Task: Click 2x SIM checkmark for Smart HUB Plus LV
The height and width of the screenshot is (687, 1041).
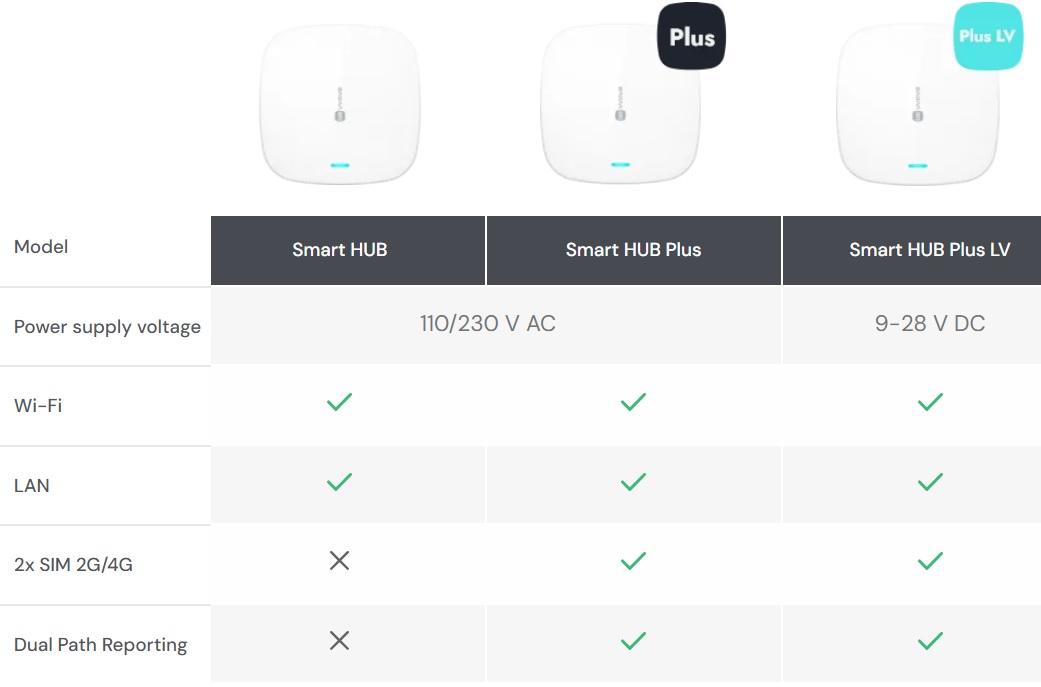Action: (x=930, y=561)
